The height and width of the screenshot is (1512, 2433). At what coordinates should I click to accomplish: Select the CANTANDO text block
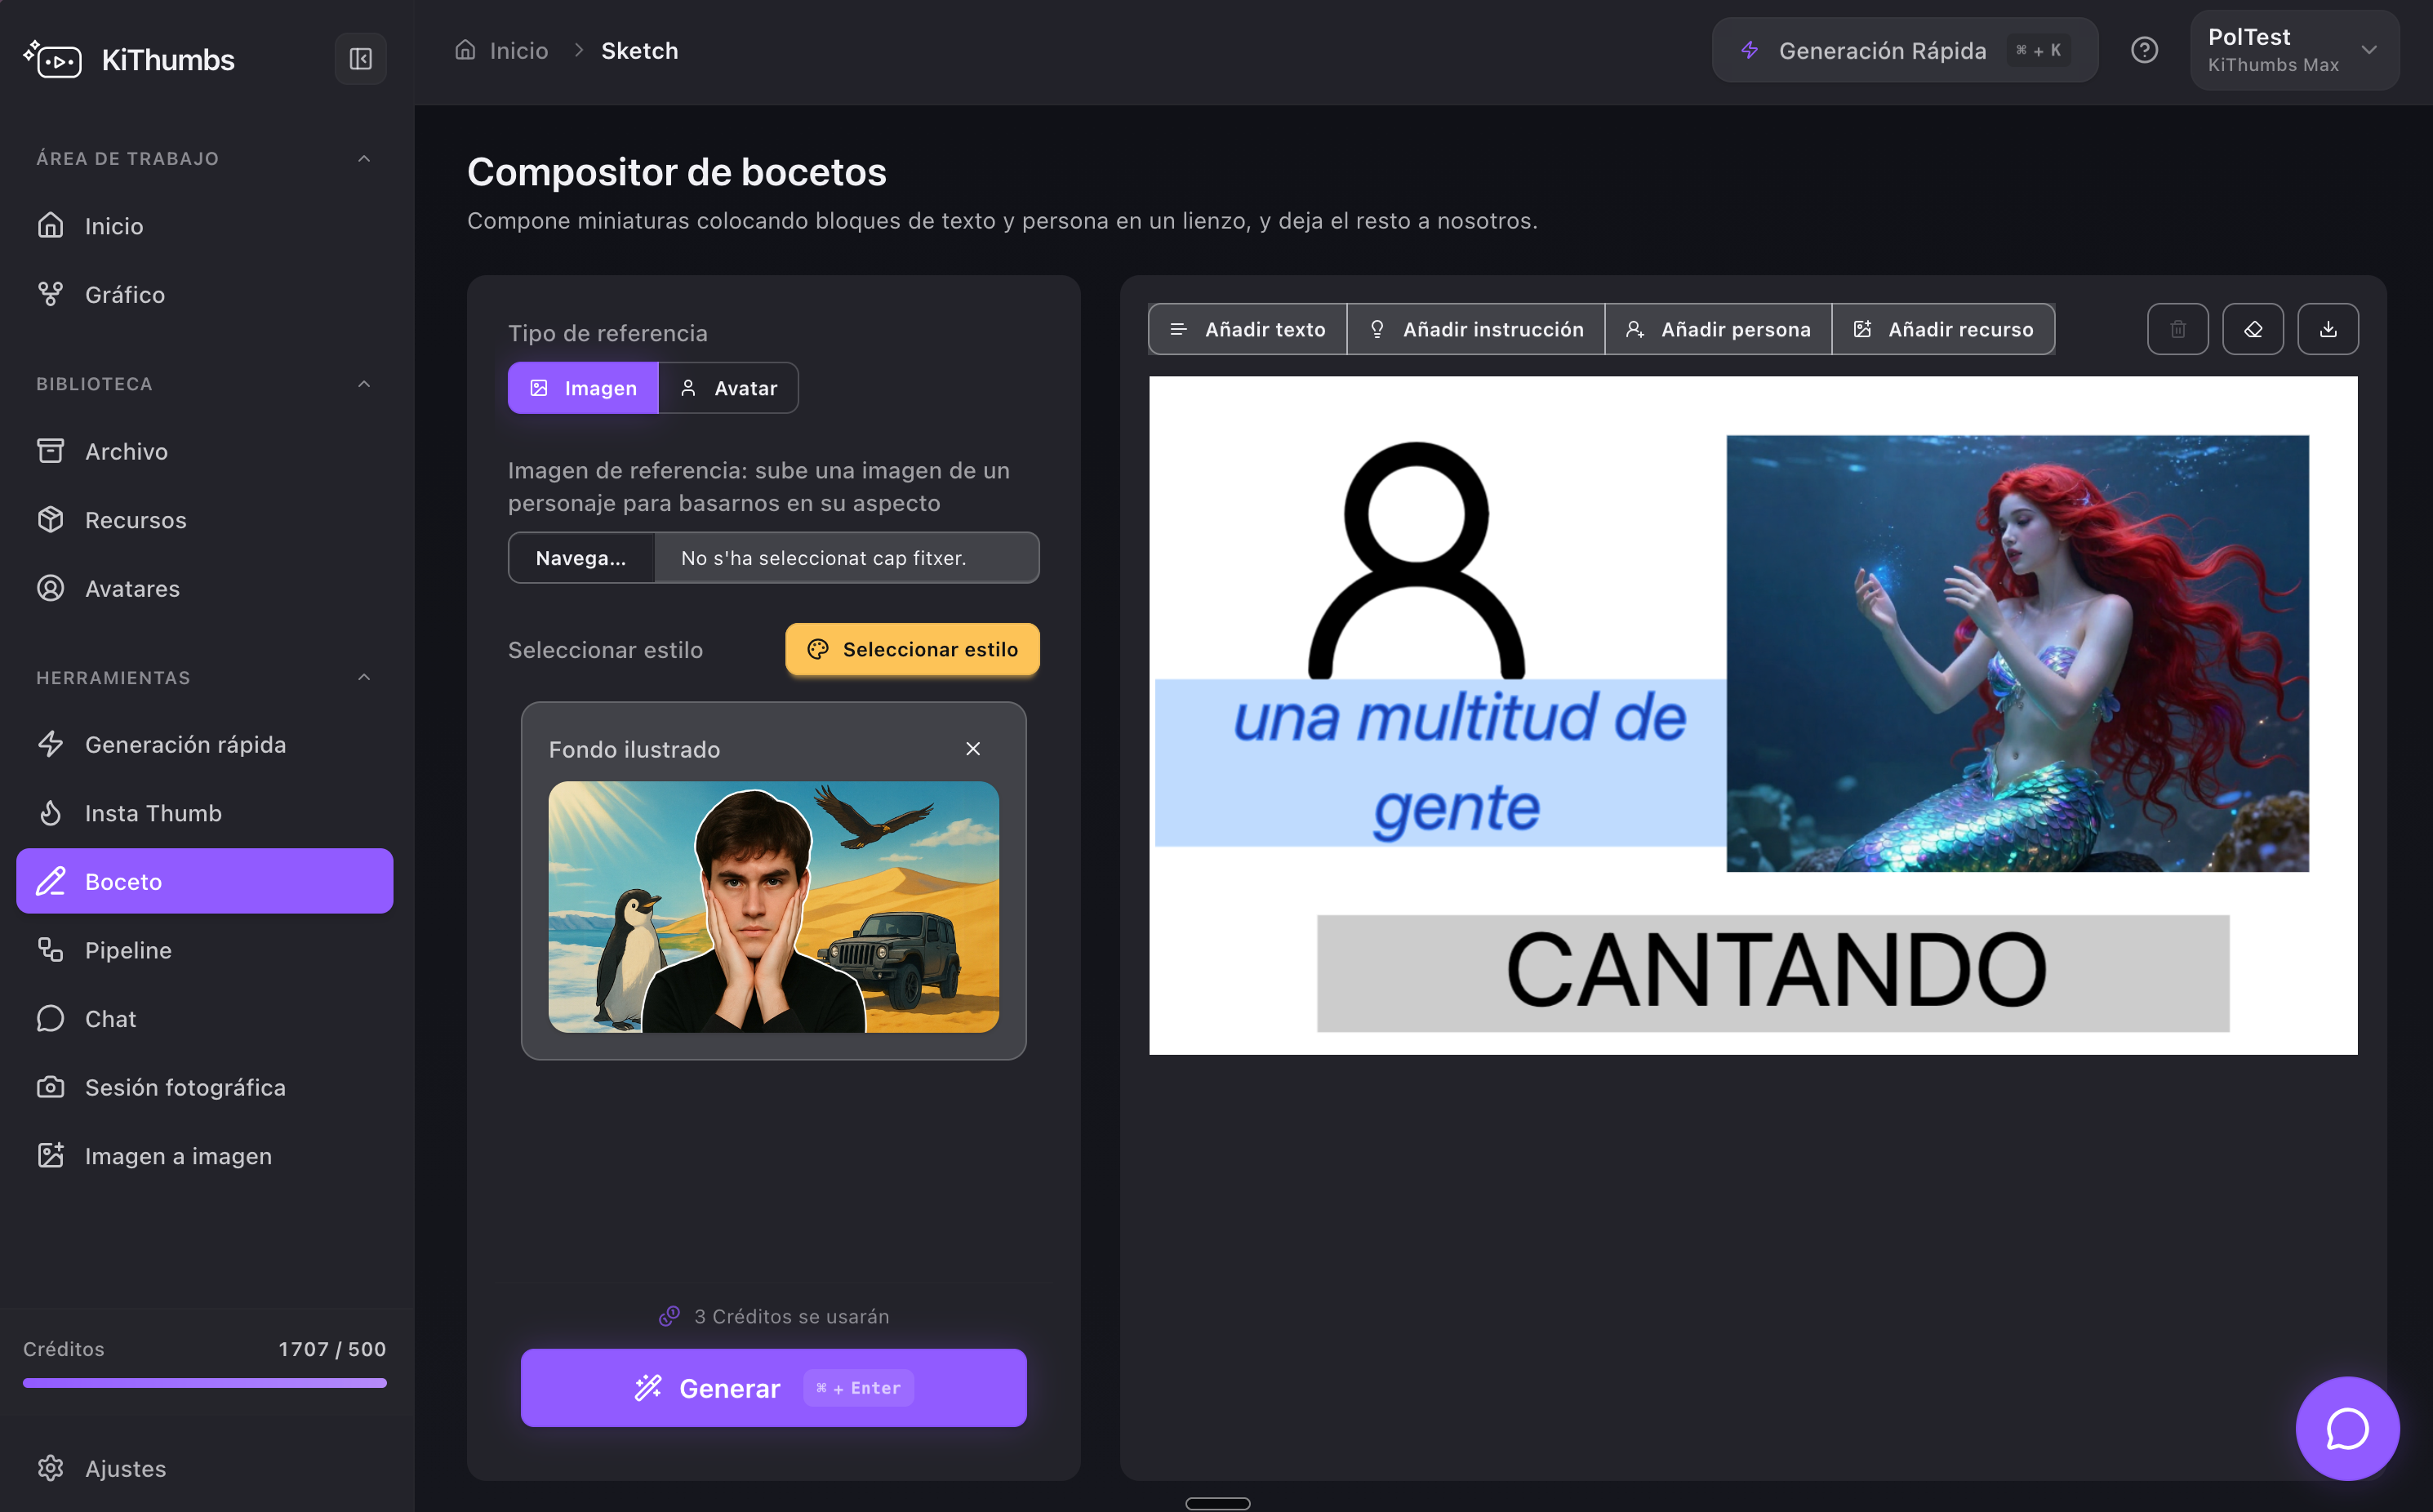[x=1772, y=973]
